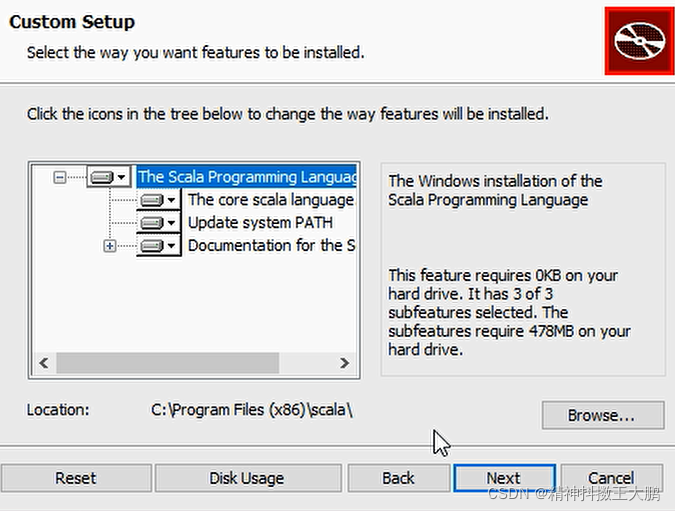Click the feature tree right scroll arrow
Viewport: 675px width, 511px height.
click(344, 363)
